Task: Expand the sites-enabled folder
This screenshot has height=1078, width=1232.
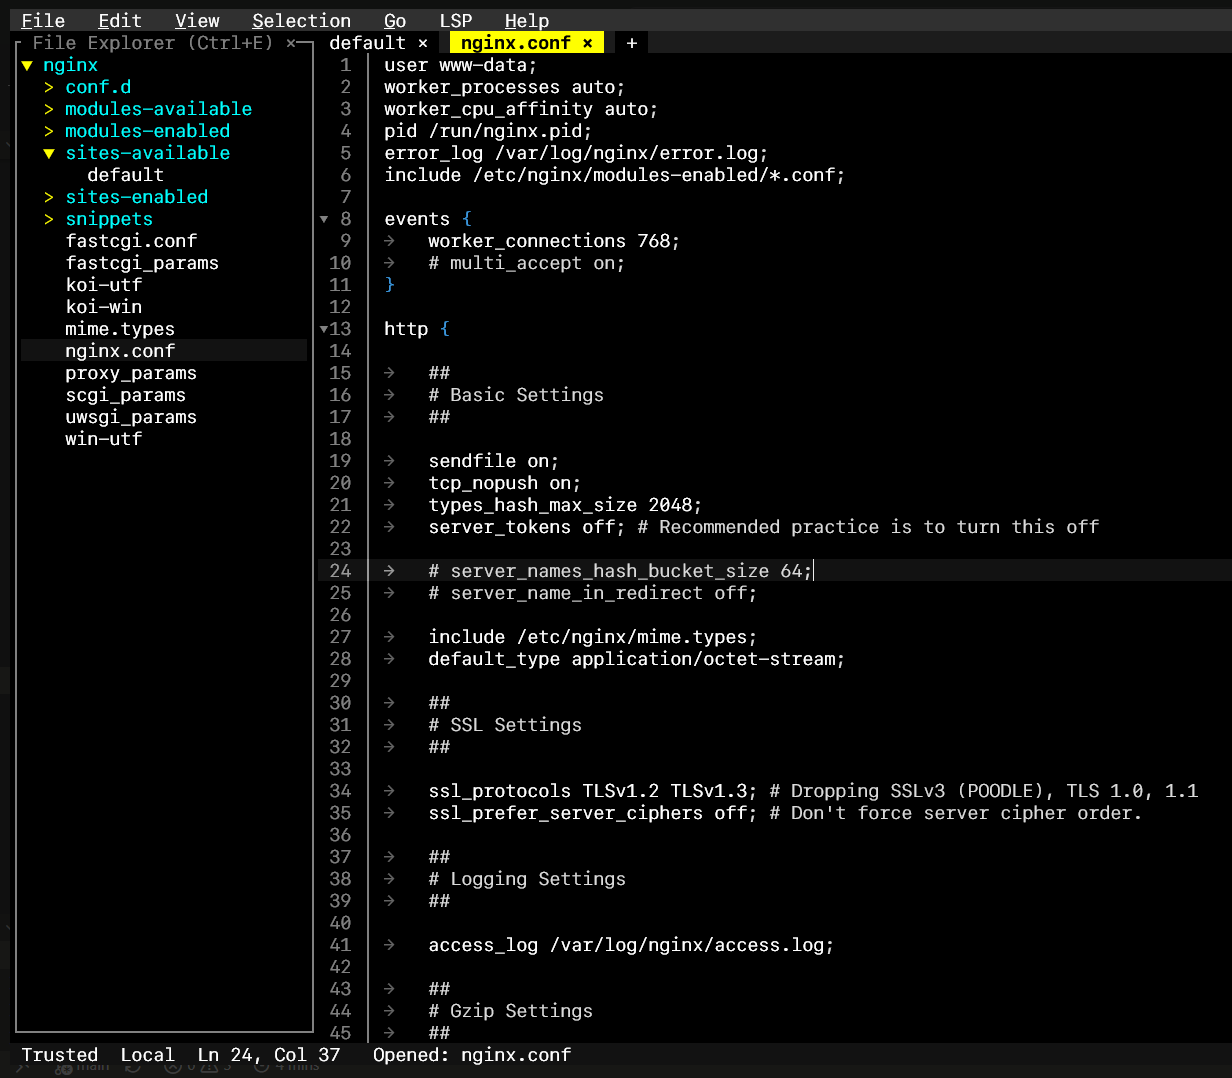Action: [49, 197]
